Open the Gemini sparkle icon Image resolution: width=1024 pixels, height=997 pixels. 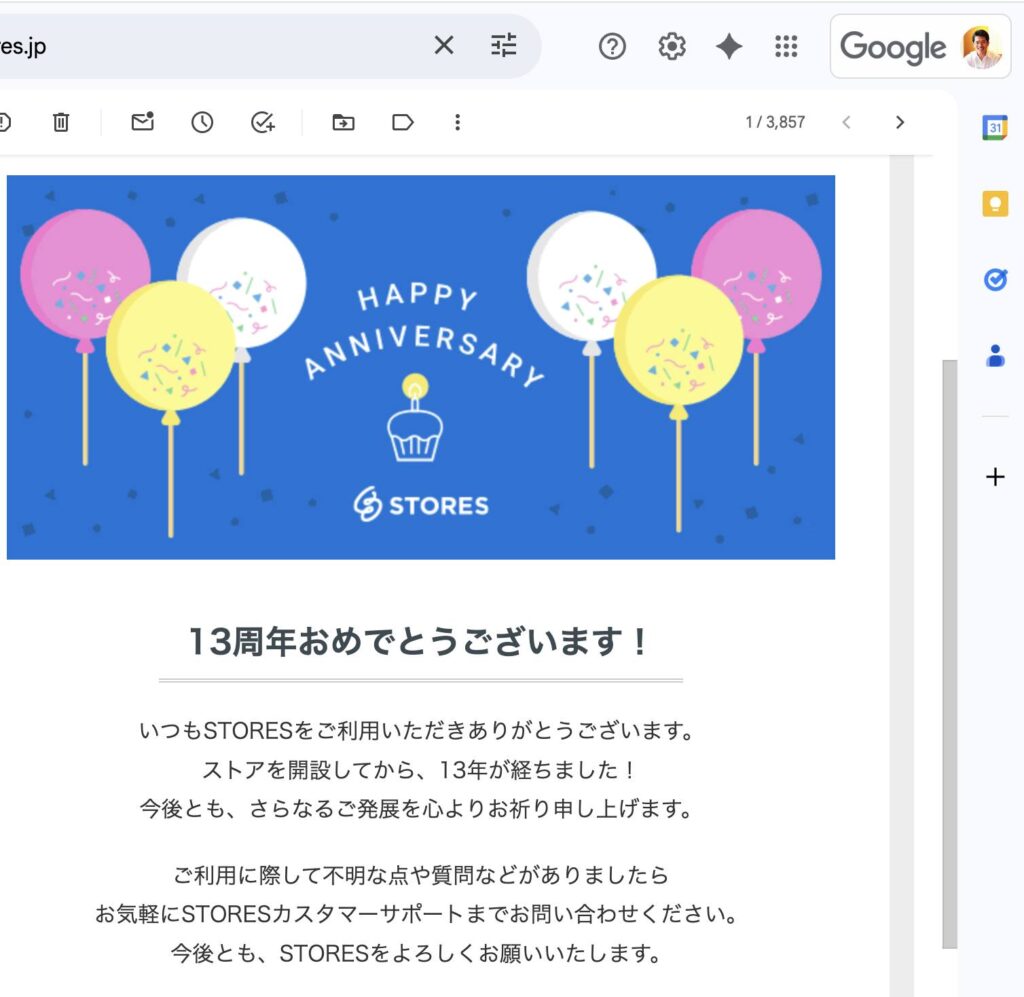click(x=729, y=46)
